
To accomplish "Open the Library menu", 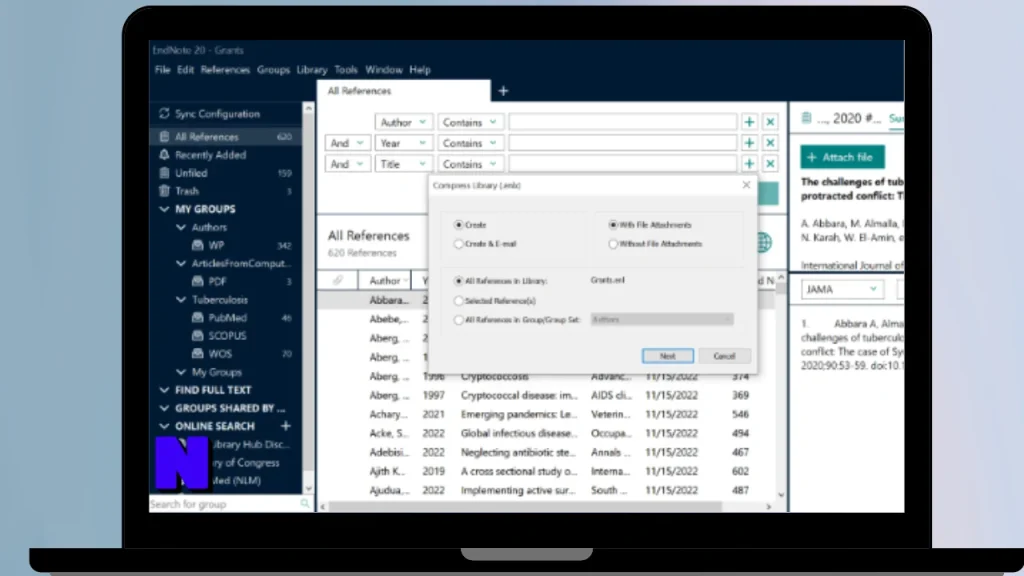I will (312, 69).
